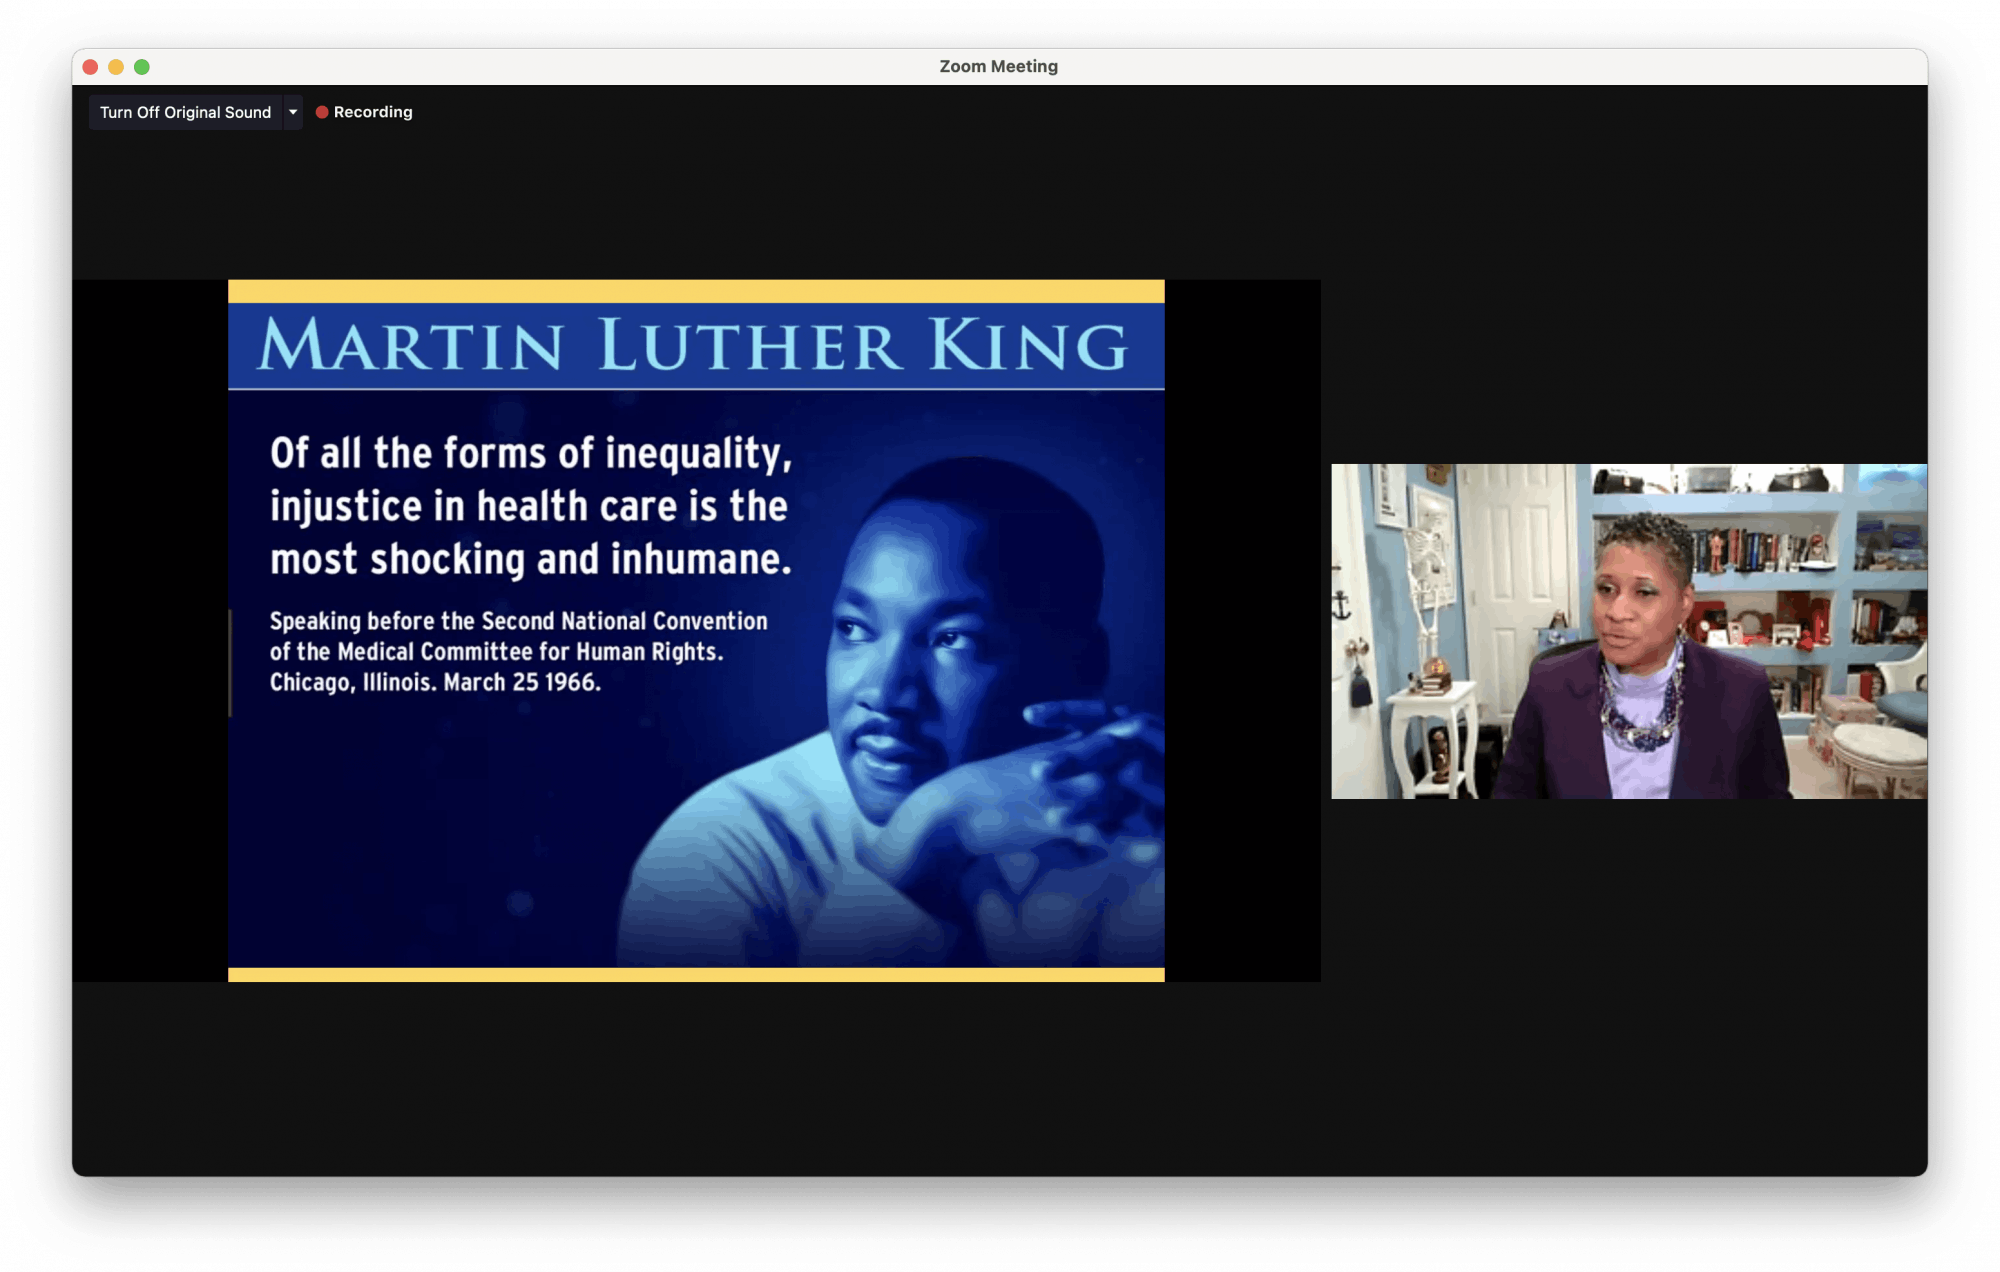2000x1272 pixels.
Task: Click the black margin left of slide
Action: pyautogui.click(x=150, y=630)
